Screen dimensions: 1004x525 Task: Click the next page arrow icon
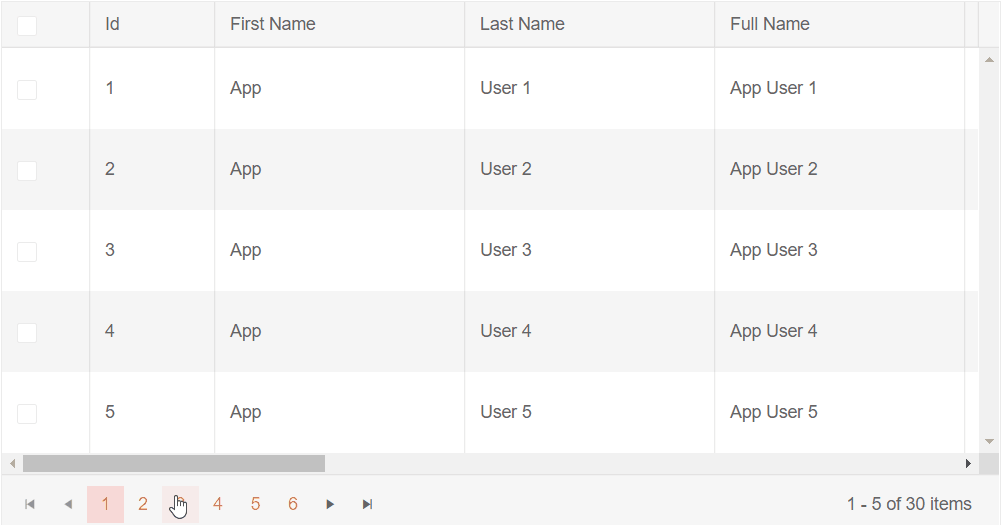pyautogui.click(x=330, y=505)
